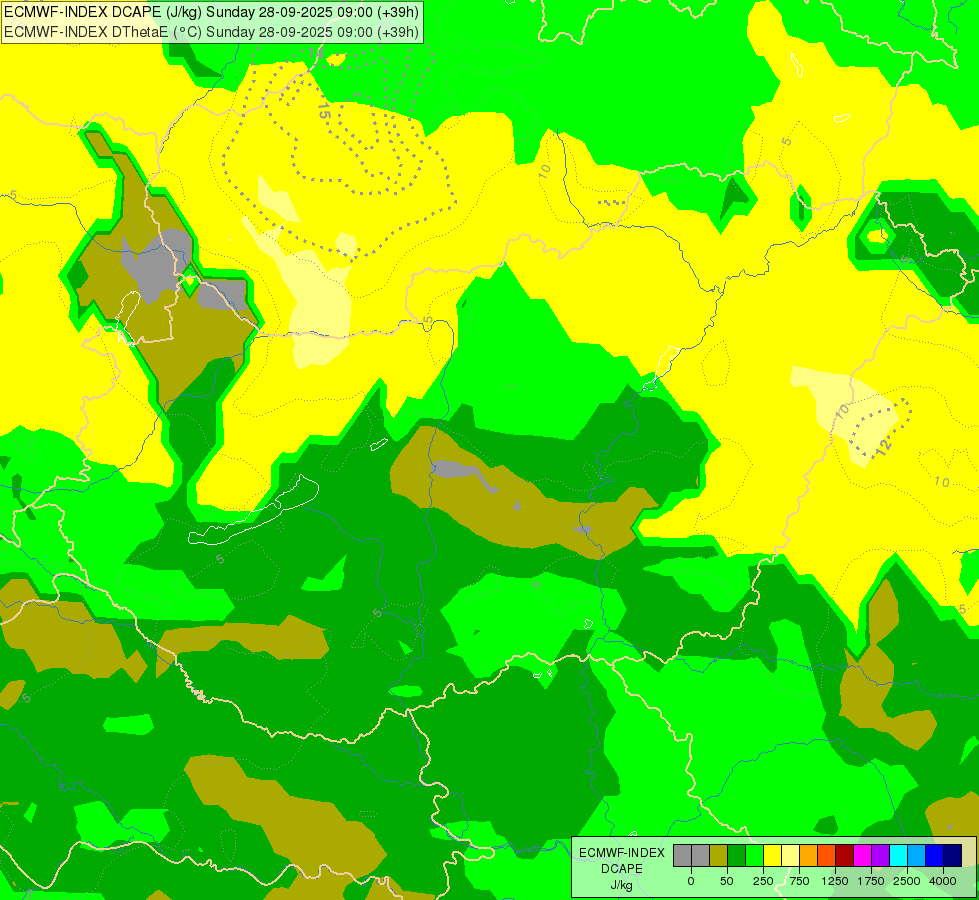The image size is (979, 900).
Task: Click the legend tick value 250
Action: 763,881
